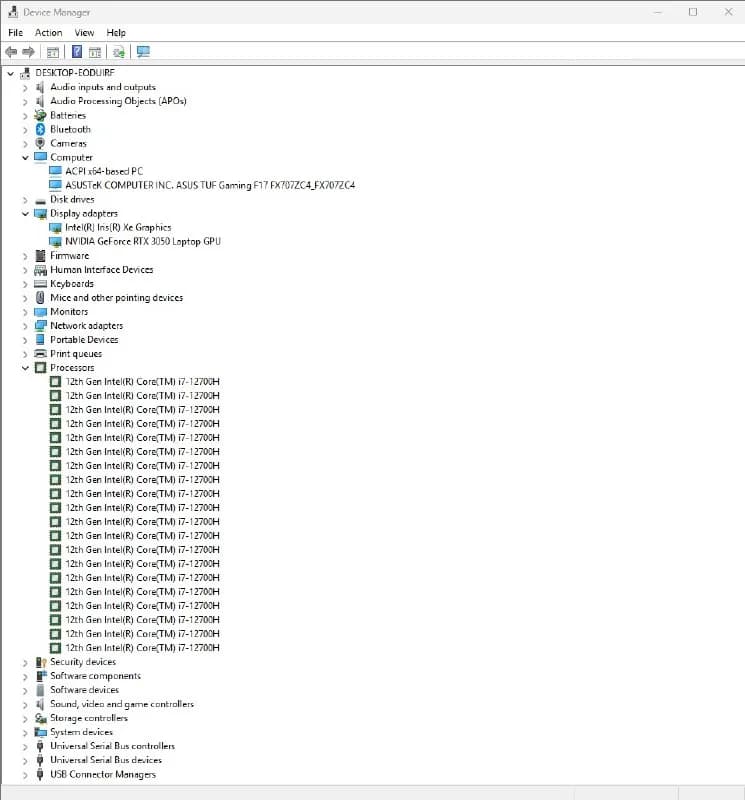Click the Cameras category icon

pos(40,143)
